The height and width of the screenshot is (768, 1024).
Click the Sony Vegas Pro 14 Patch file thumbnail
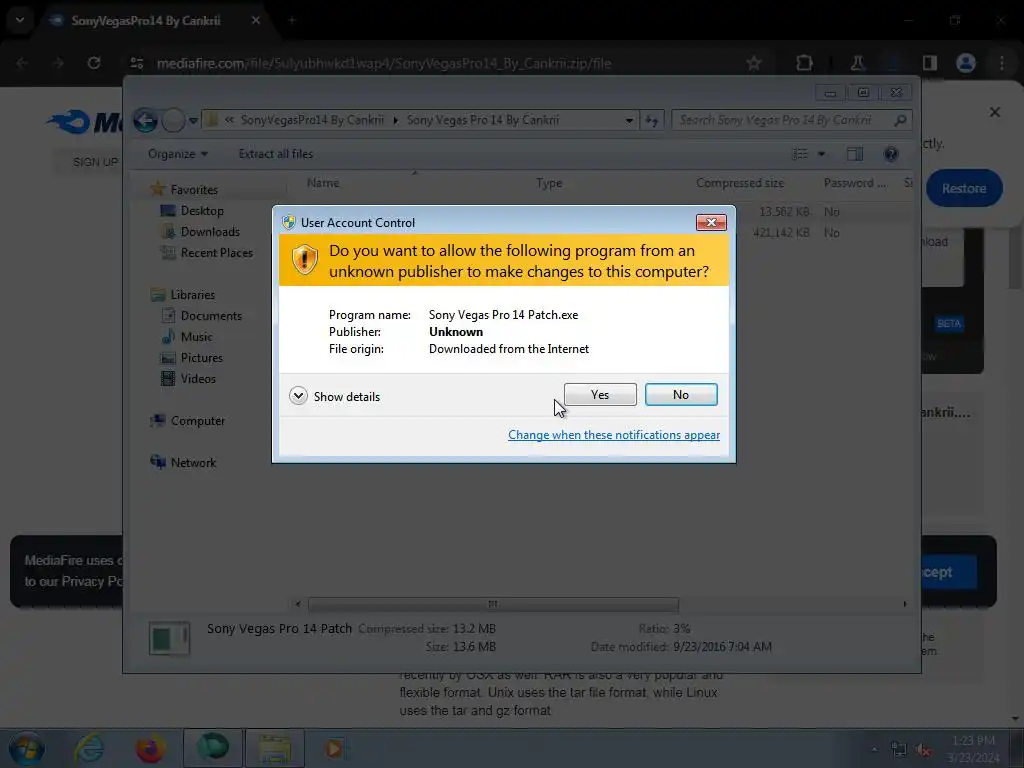[169, 638]
